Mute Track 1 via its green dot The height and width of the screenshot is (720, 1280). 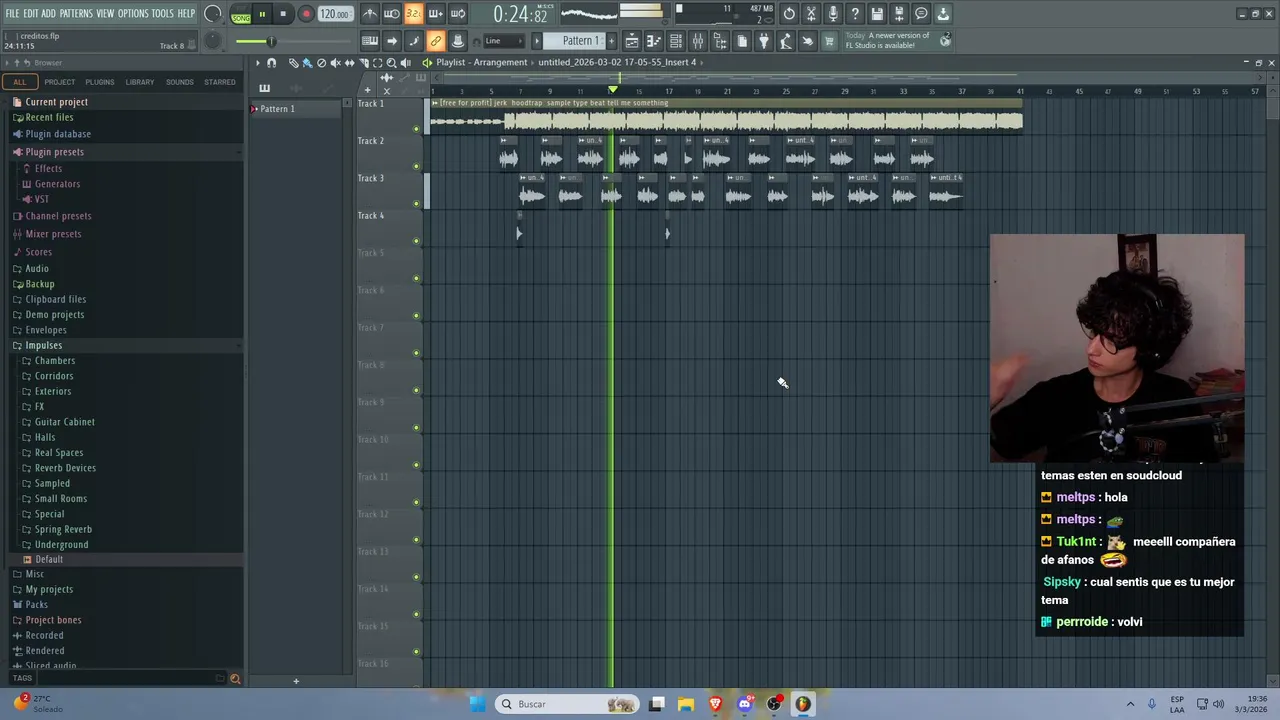[x=417, y=129]
